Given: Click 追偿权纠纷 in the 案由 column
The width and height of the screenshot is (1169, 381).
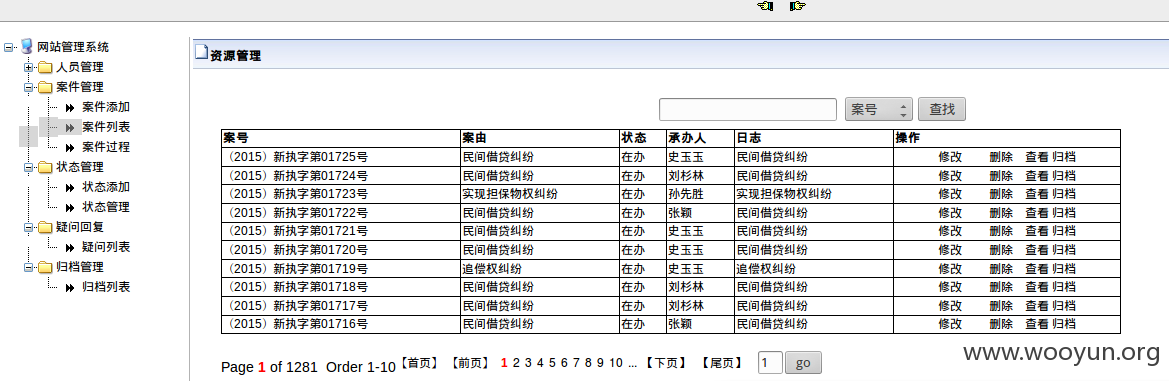Looking at the screenshot, I should click(x=492, y=268).
